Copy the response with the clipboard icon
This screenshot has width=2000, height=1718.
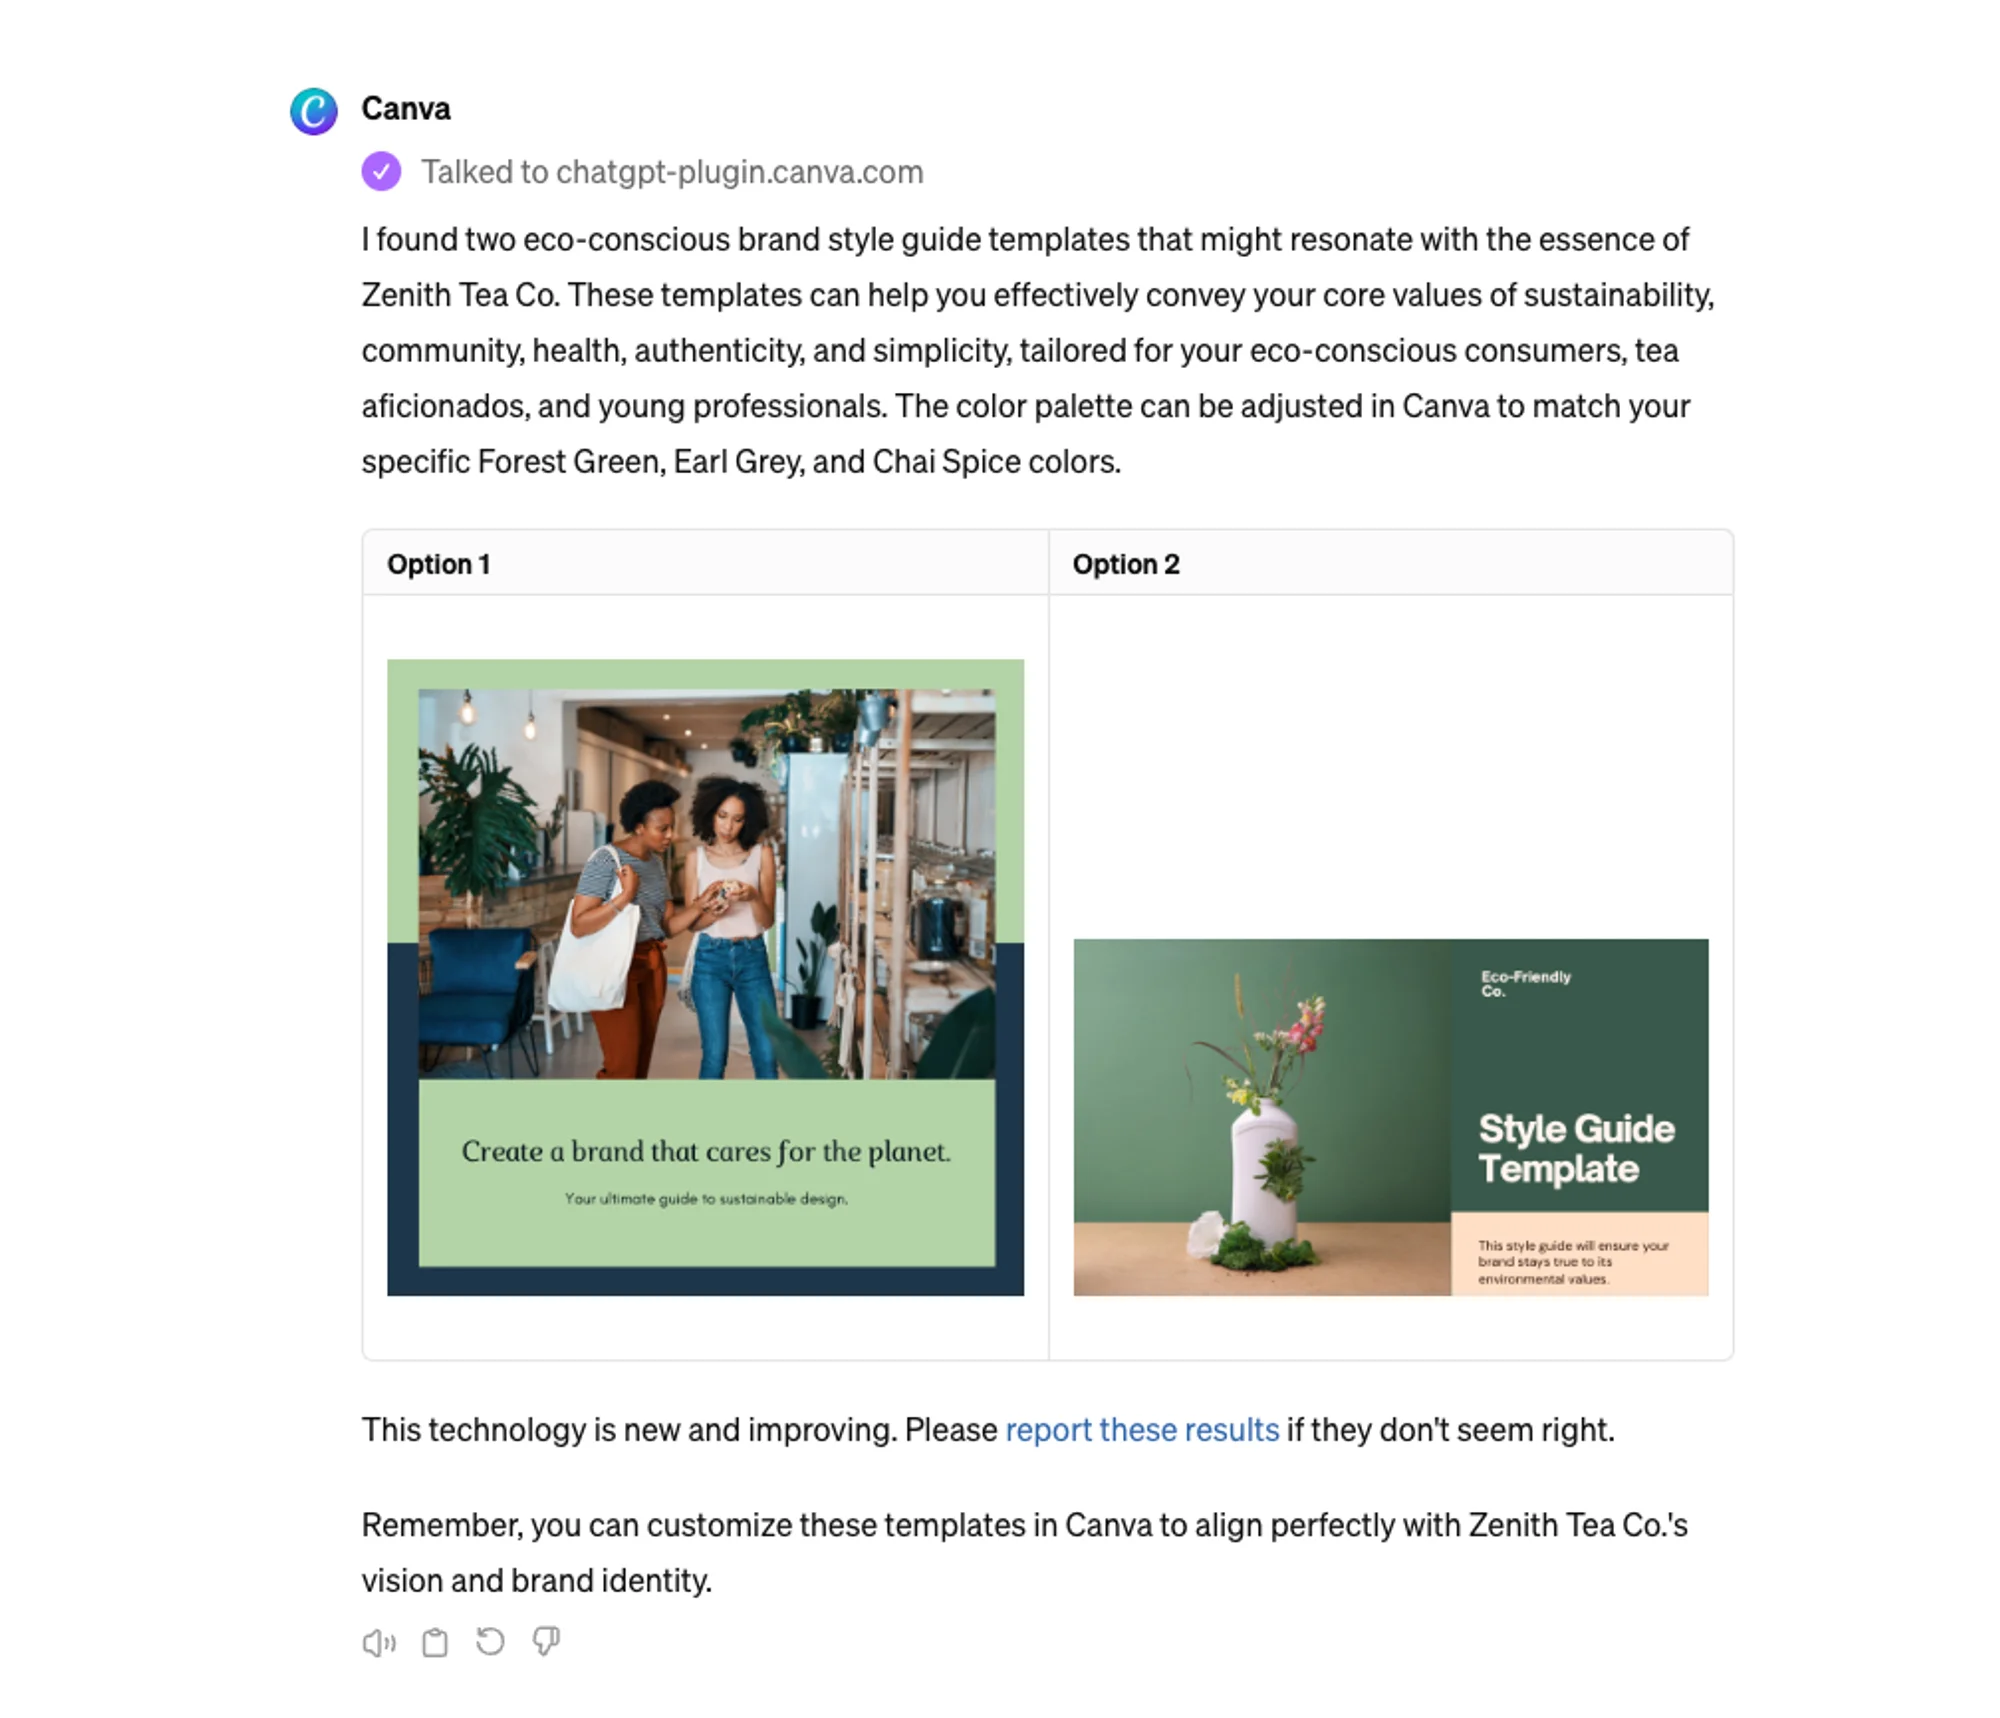[x=435, y=1642]
